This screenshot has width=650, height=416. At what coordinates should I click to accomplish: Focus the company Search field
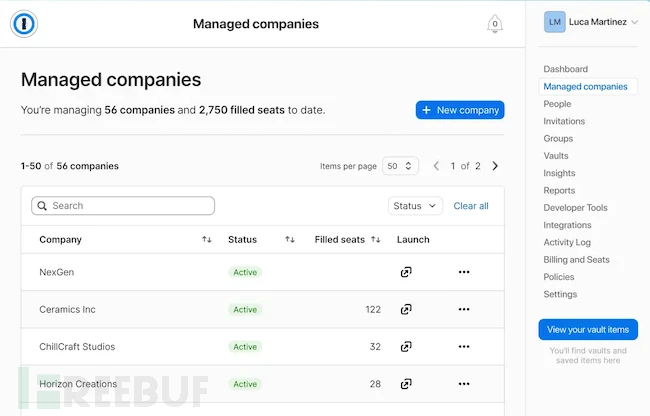[x=123, y=206]
